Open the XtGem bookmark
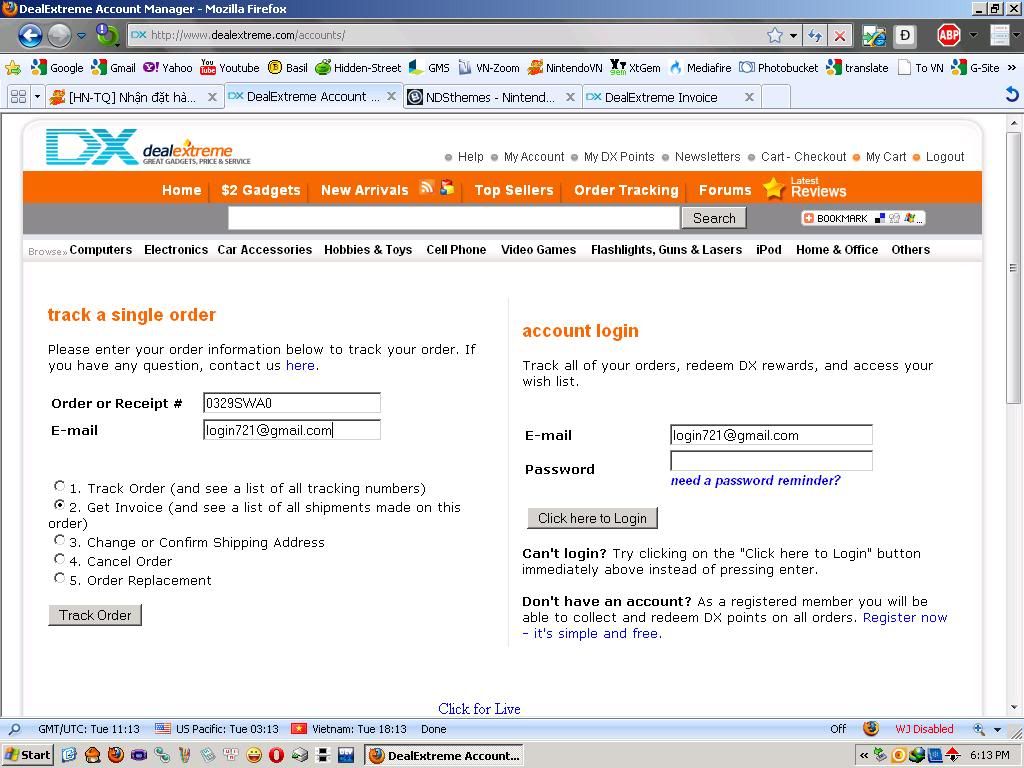 tap(635, 67)
